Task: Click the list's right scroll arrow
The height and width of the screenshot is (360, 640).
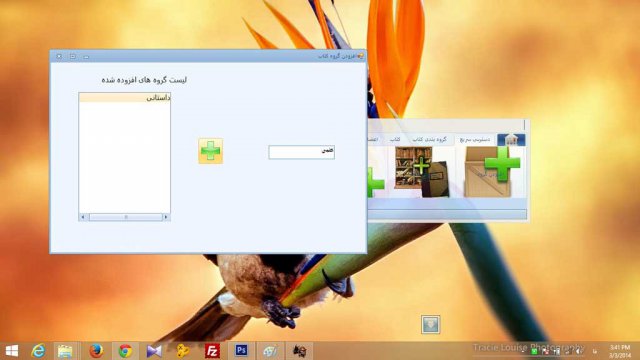Action: tap(166, 217)
